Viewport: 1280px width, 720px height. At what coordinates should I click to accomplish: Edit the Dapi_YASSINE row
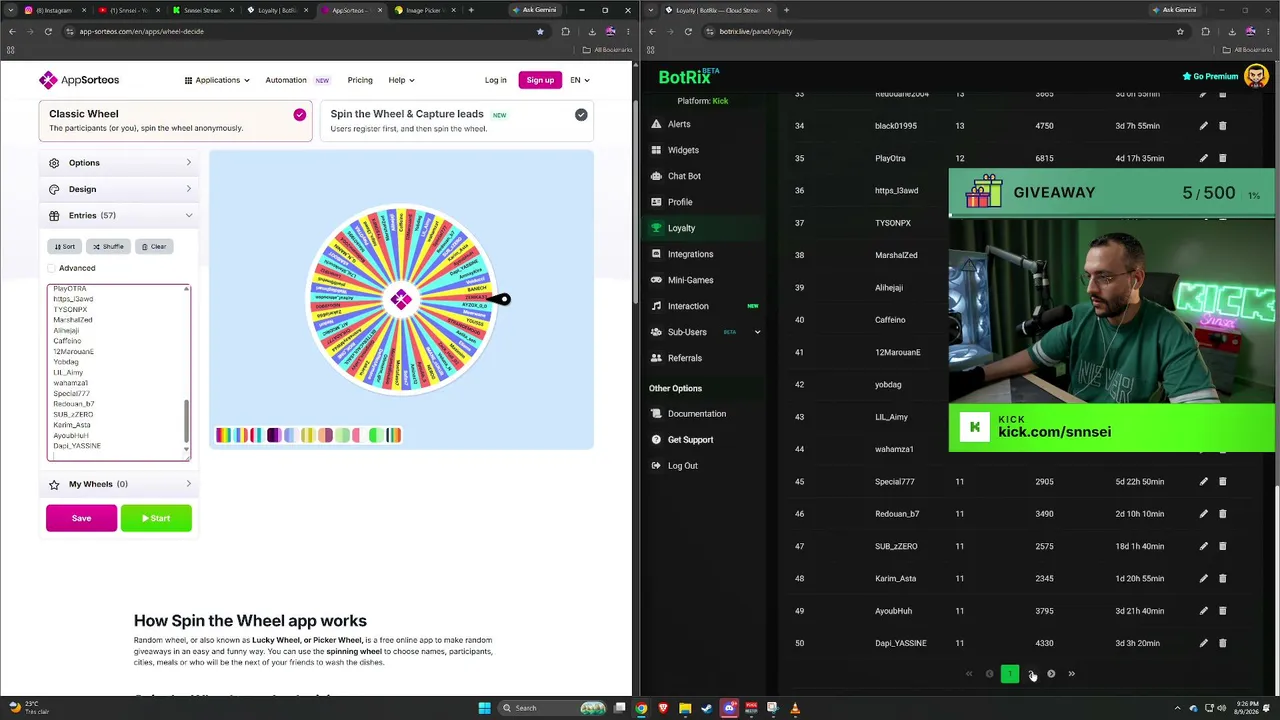(1203, 643)
